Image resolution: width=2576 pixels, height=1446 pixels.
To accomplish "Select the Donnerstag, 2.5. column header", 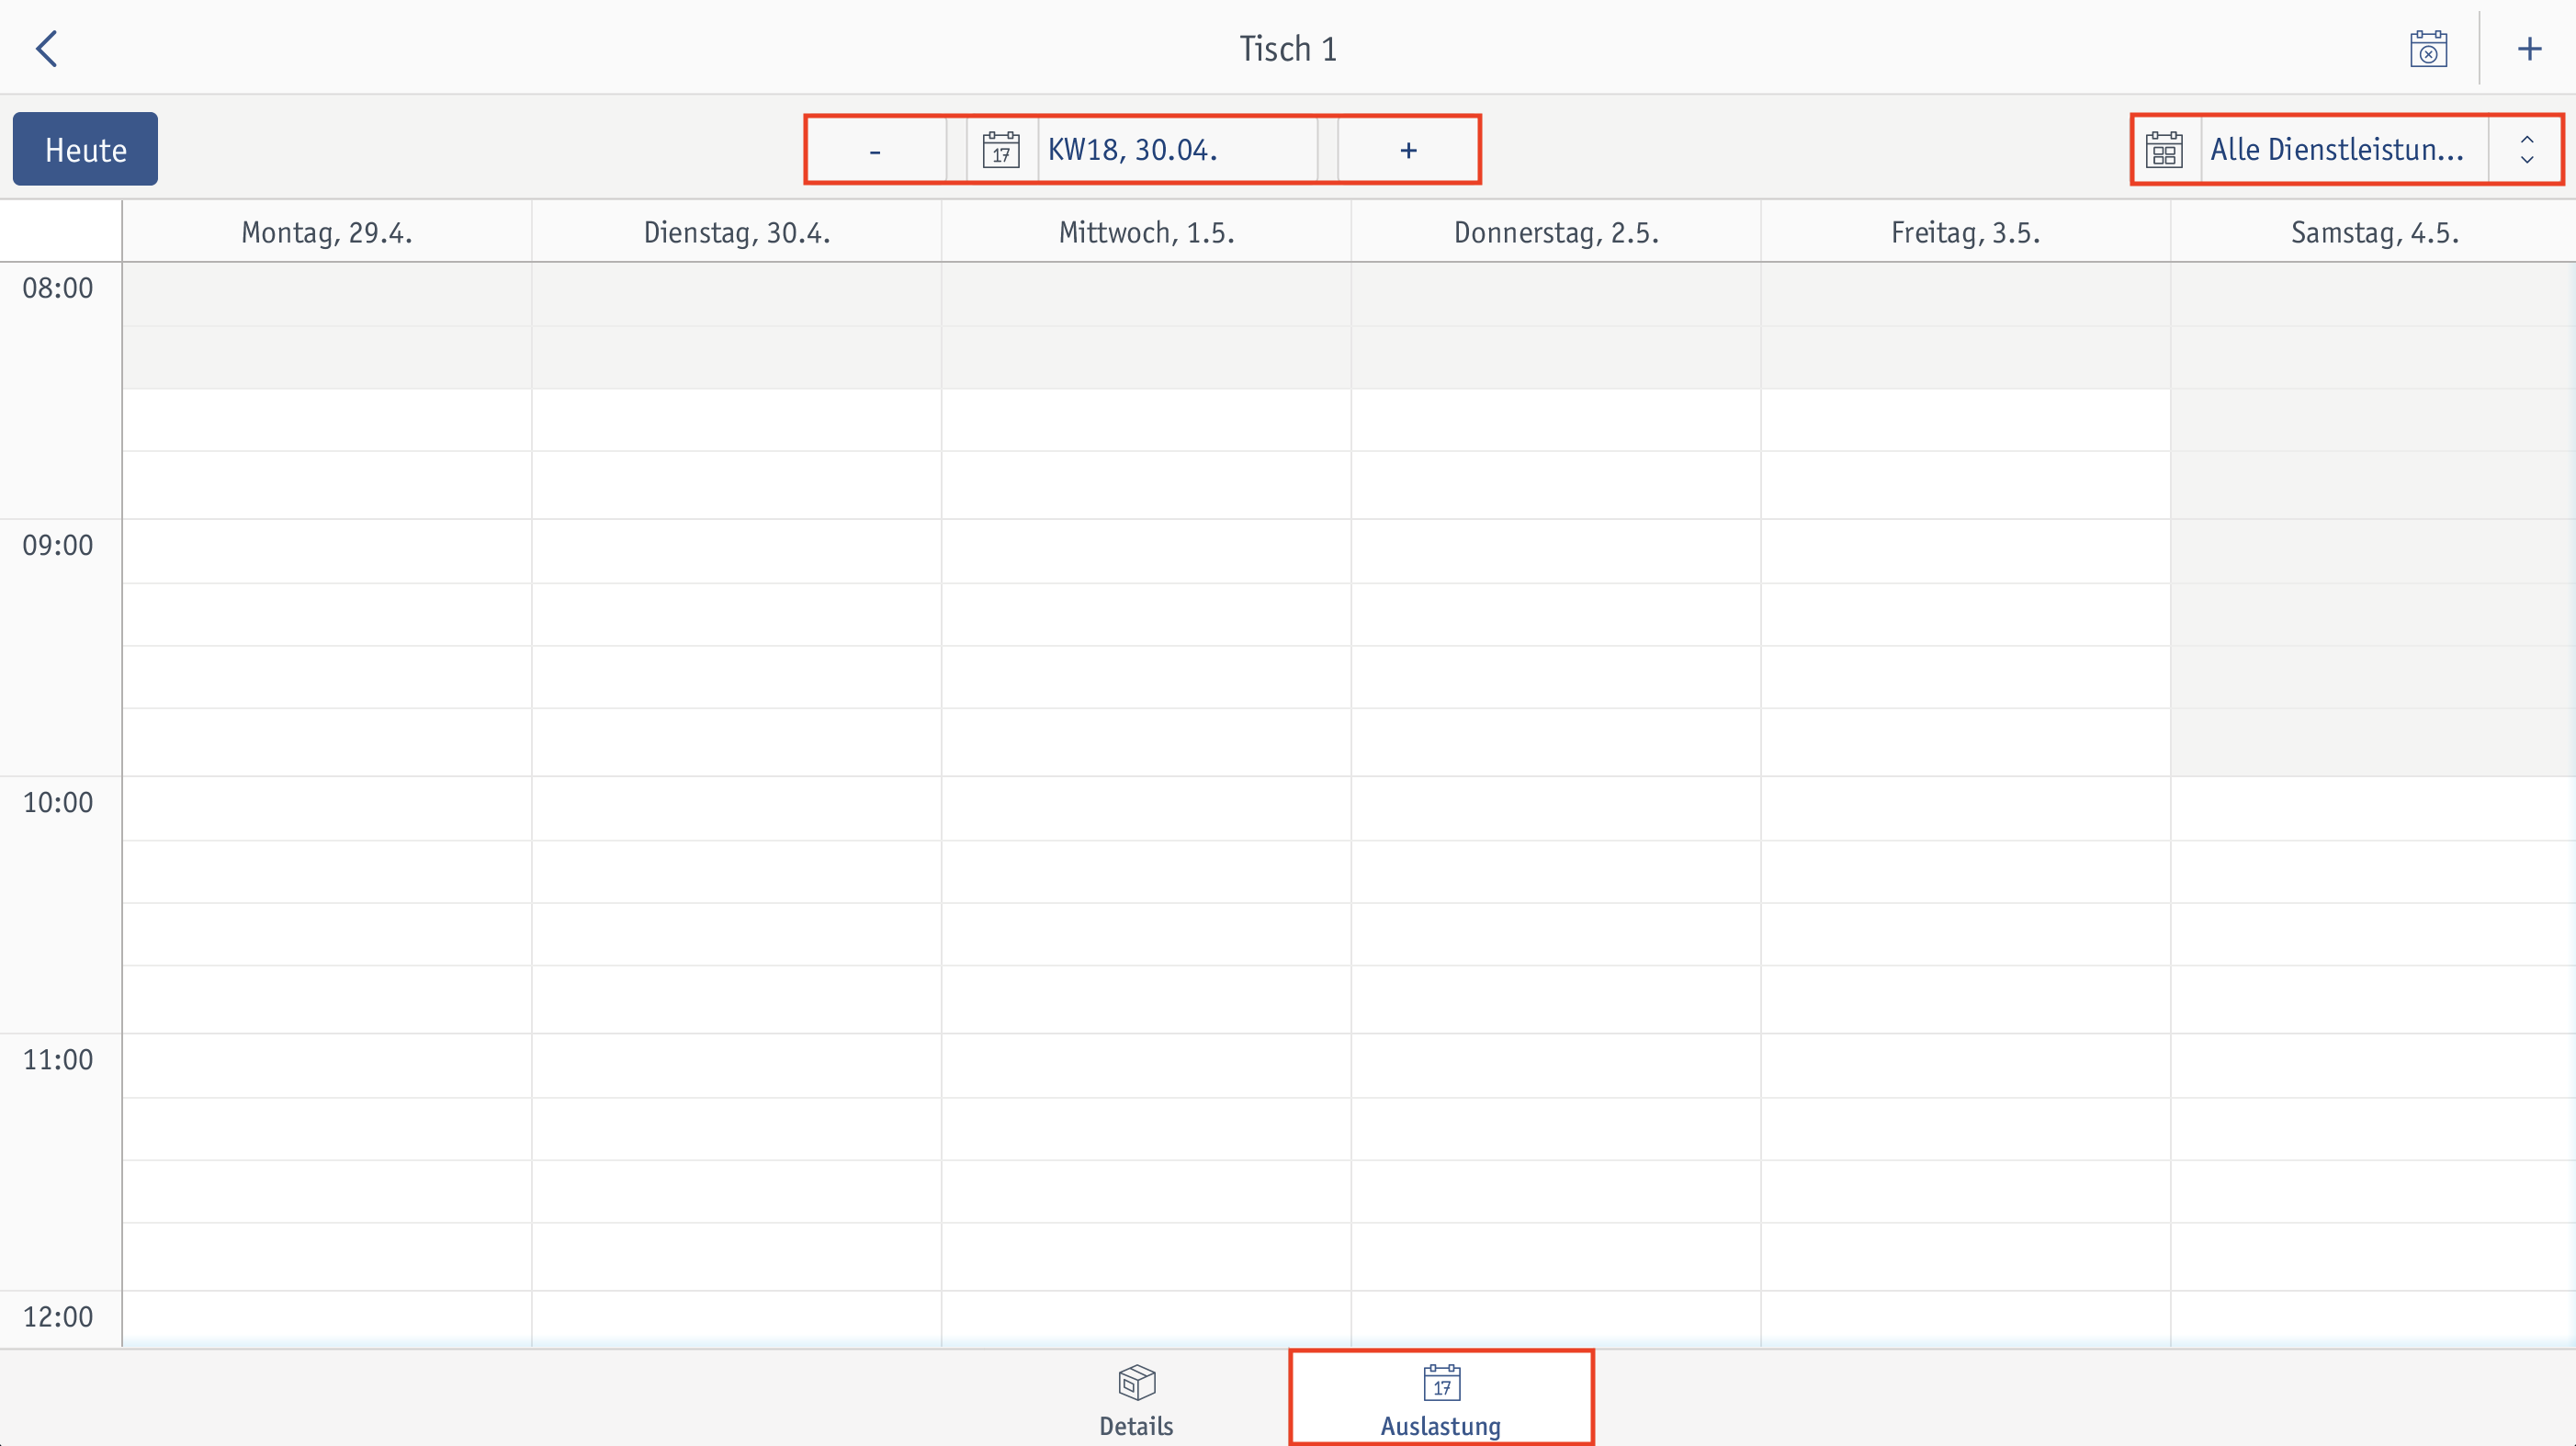I will [x=1556, y=232].
